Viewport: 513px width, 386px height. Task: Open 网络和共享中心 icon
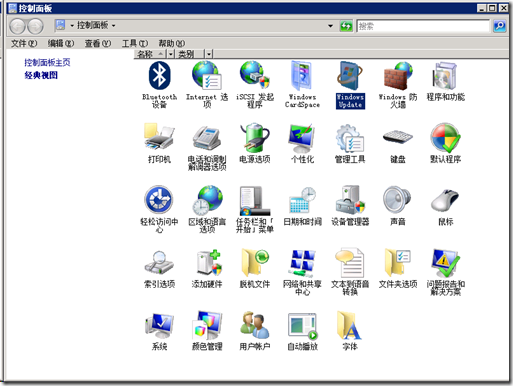(x=302, y=272)
